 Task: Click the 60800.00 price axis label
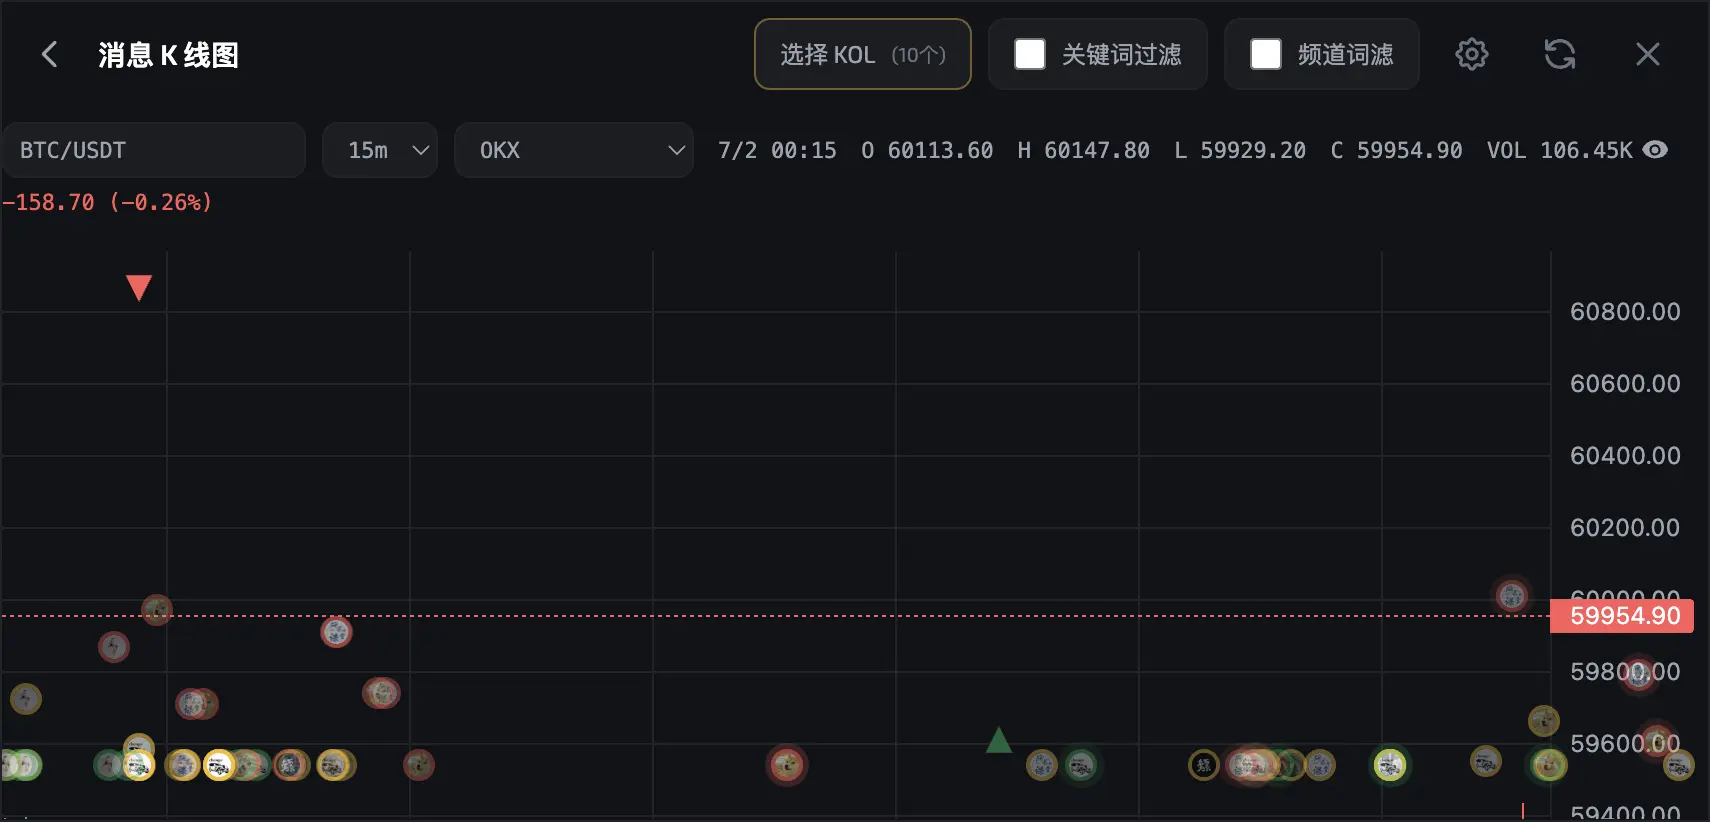coord(1625,312)
